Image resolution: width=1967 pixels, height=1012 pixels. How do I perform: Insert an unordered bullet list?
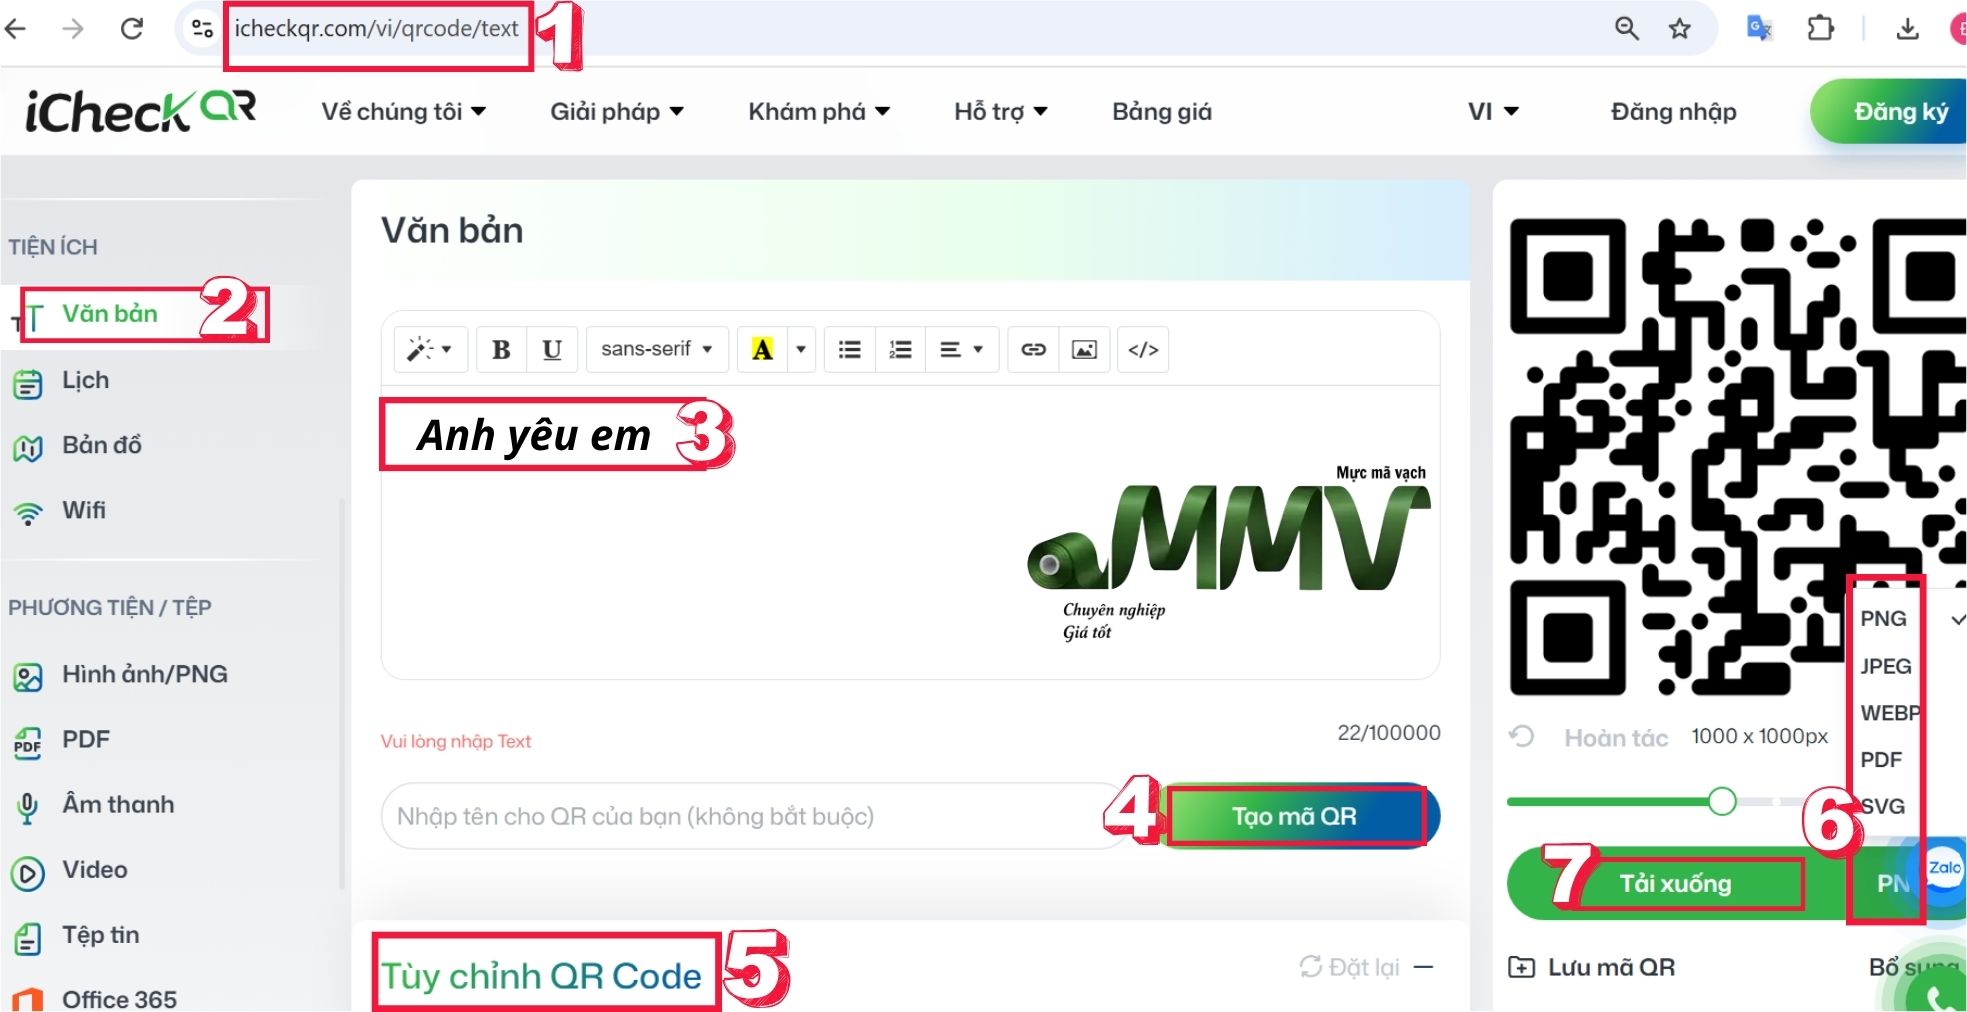(x=850, y=349)
